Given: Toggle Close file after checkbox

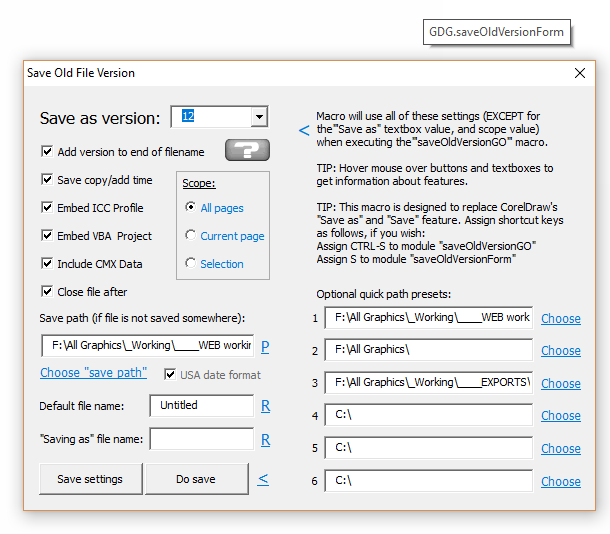Looking at the screenshot, I should [47, 292].
